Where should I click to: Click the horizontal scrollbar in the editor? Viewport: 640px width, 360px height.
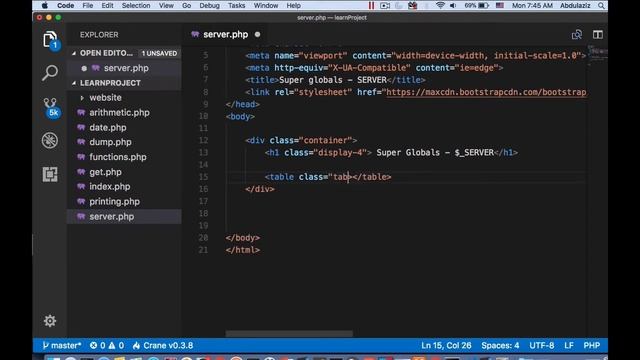coord(289,333)
